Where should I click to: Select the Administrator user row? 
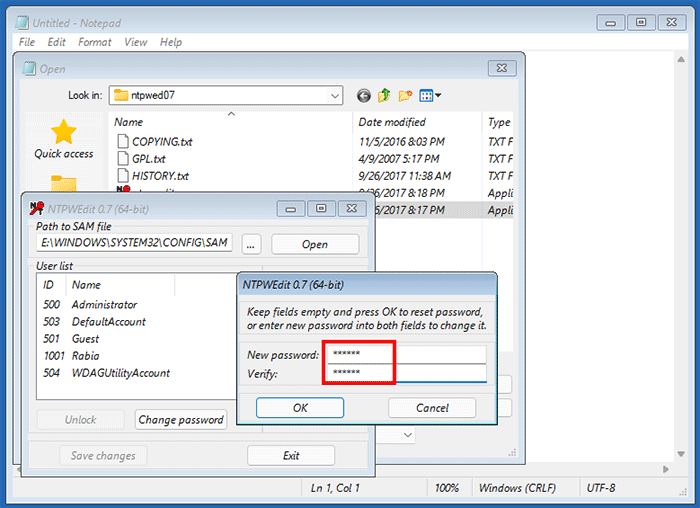[137, 304]
